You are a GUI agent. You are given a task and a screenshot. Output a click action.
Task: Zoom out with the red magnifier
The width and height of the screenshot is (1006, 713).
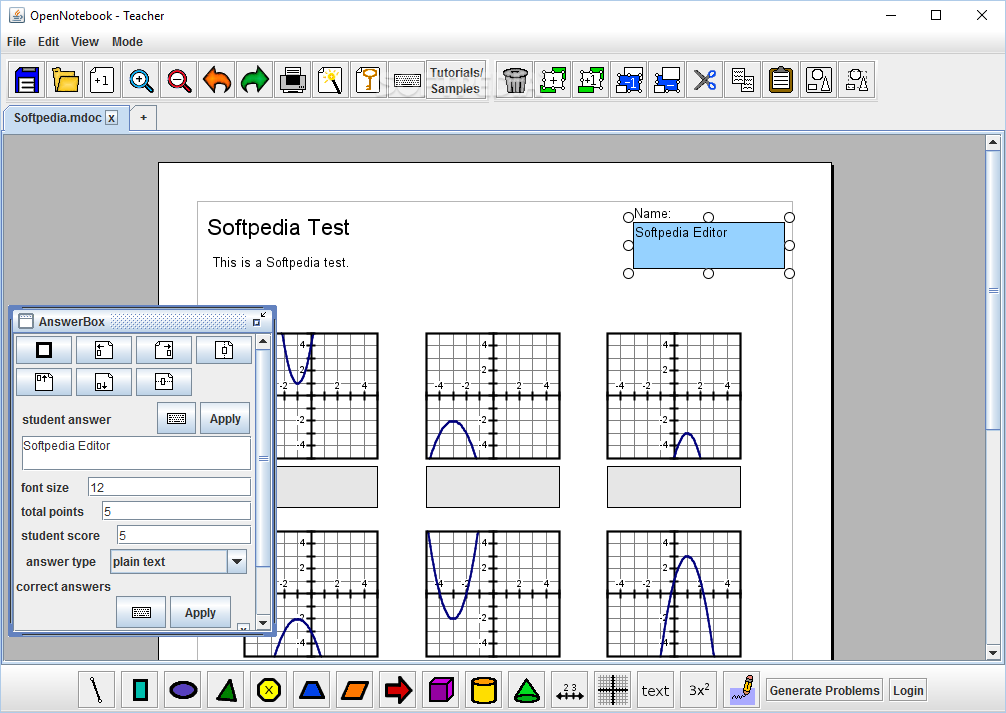[178, 80]
